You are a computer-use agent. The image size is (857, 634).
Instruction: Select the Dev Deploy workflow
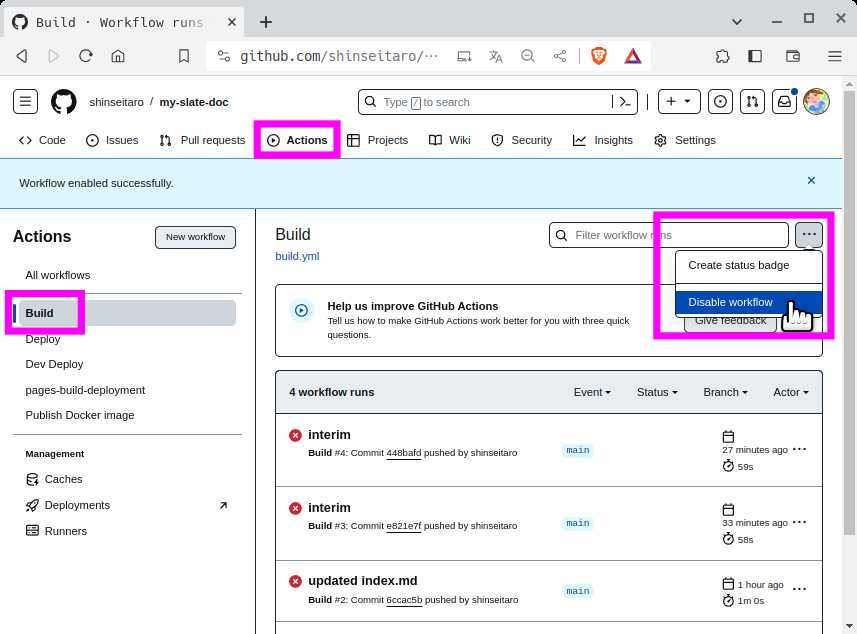tap(54, 364)
